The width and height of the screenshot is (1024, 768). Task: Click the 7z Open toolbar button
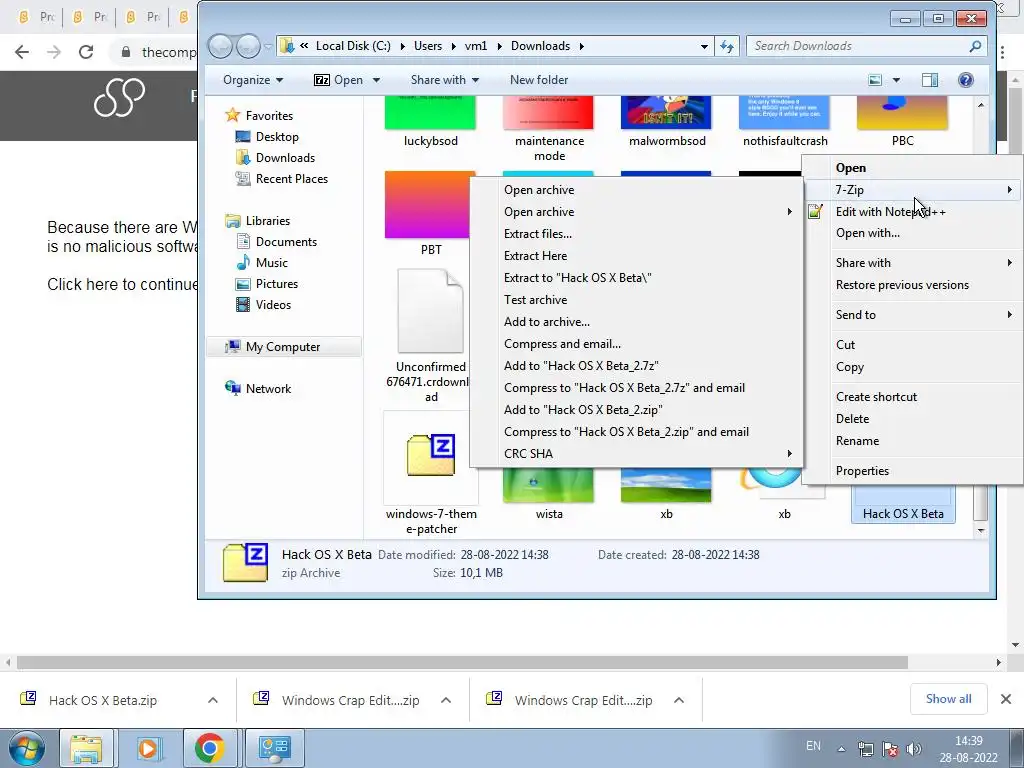pyautogui.click(x=338, y=80)
